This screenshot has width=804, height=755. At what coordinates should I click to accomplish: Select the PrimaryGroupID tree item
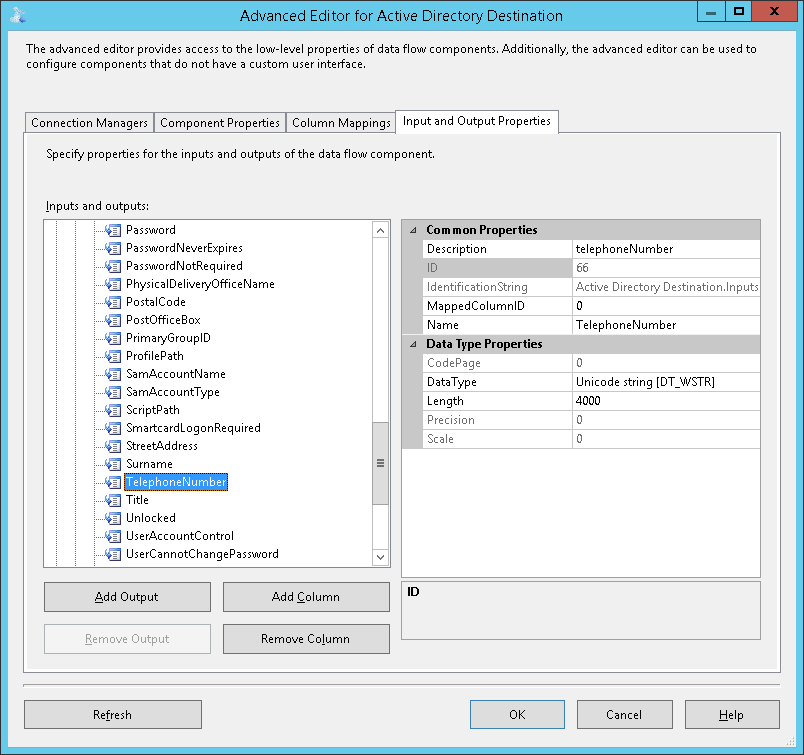click(168, 337)
